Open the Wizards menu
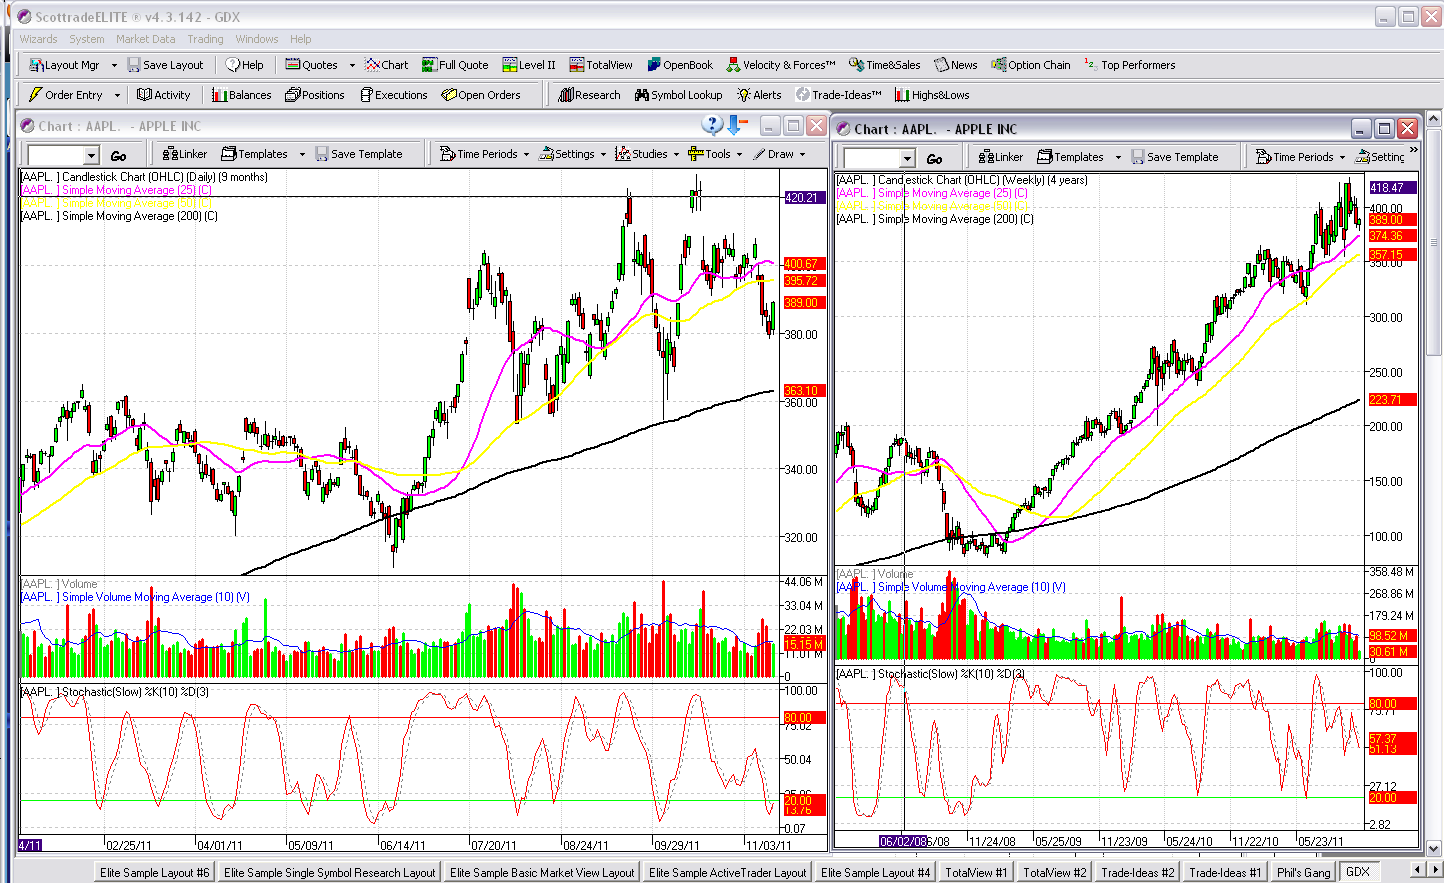 [38, 39]
